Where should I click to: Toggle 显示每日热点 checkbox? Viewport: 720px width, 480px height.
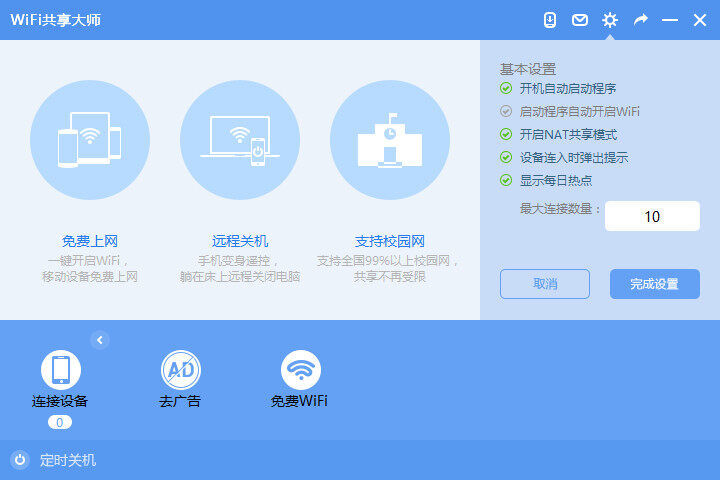click(506, 180)
